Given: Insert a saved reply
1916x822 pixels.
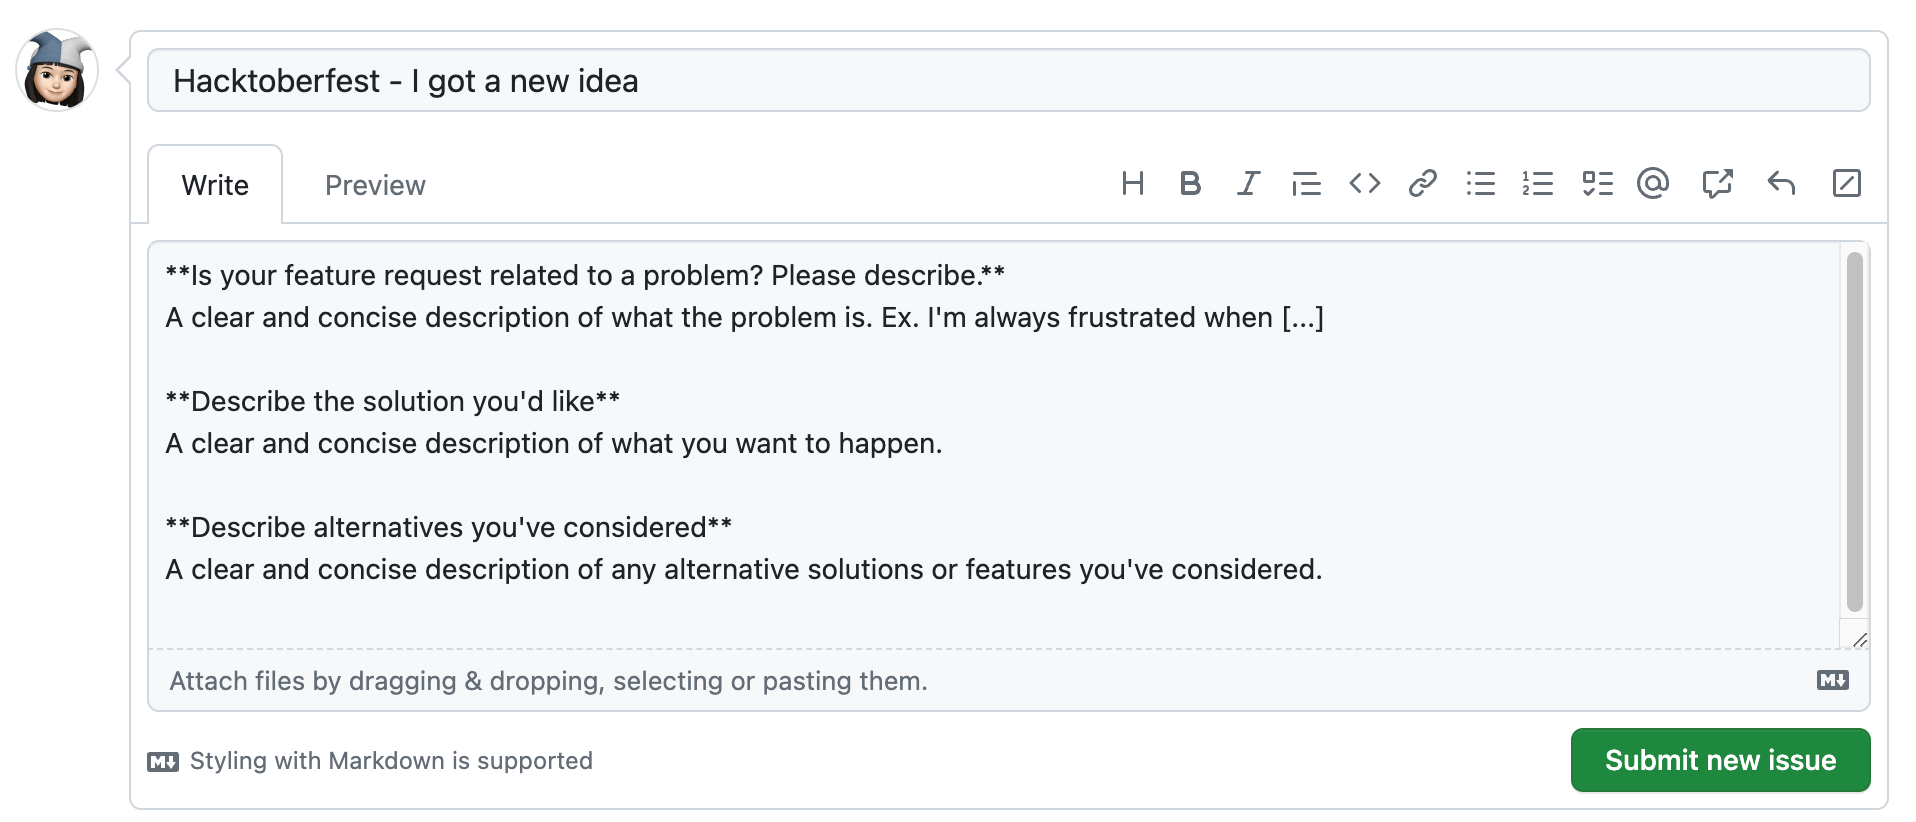Looking at the screenshot, I should tap(1781, 184).
